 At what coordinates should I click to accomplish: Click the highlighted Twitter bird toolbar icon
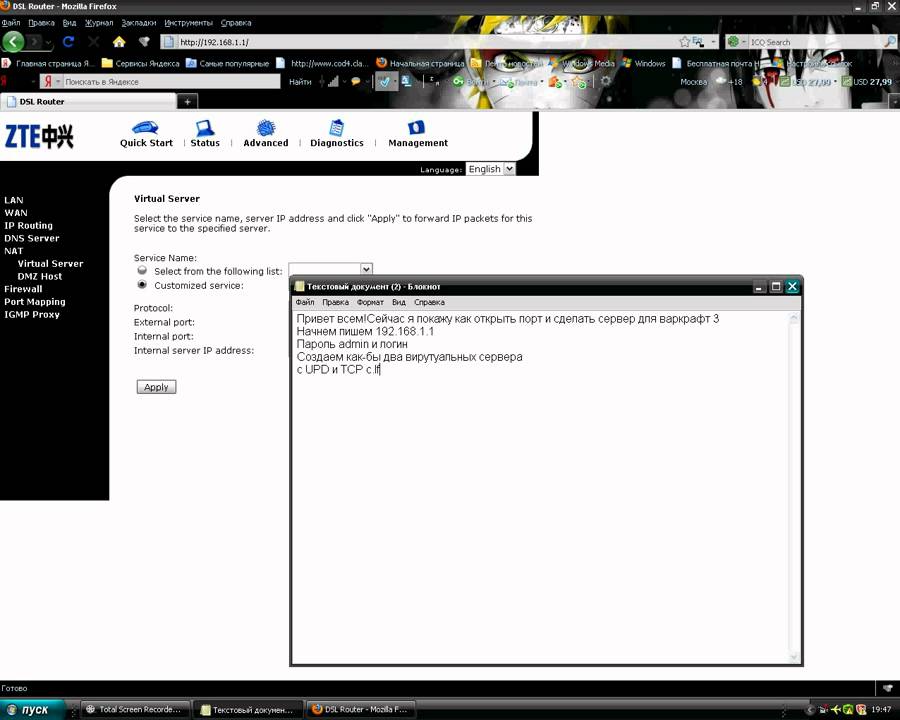pos(385,82)
